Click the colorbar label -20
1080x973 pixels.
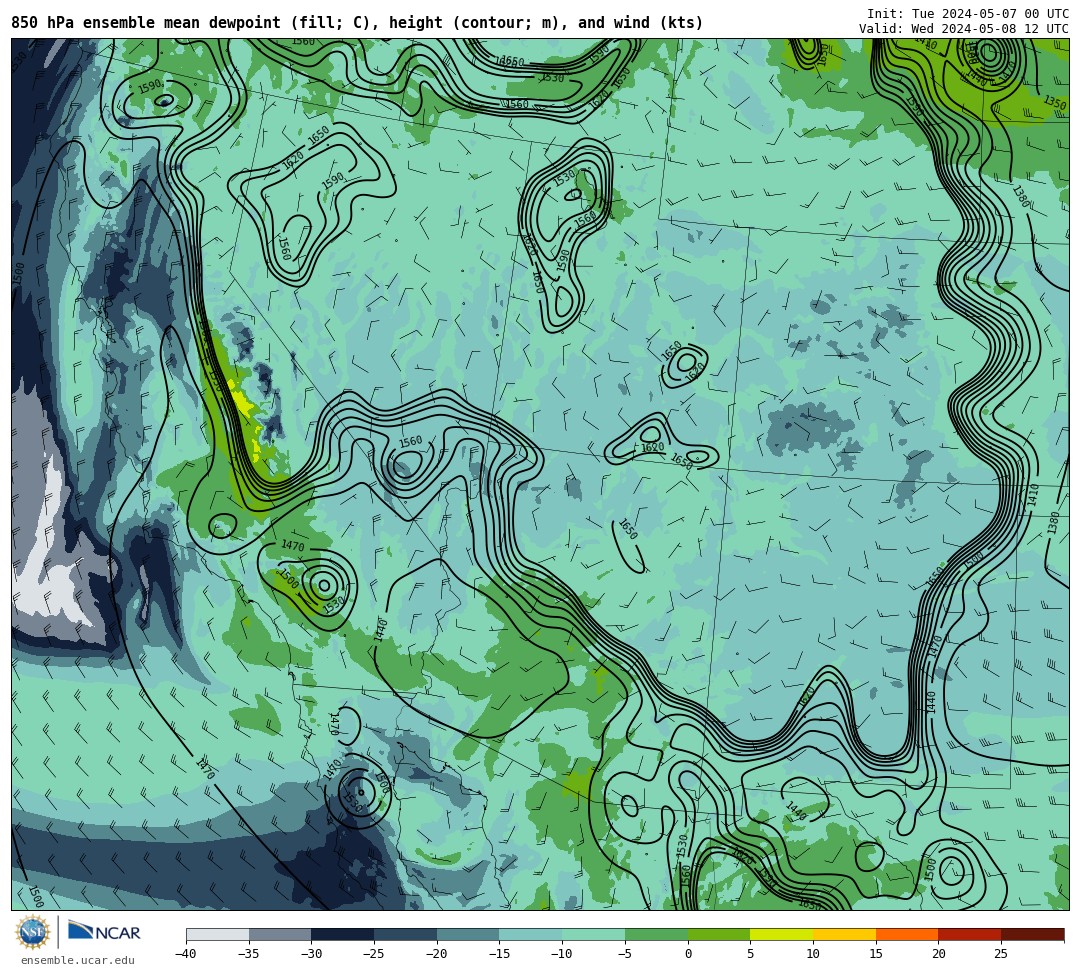437,954
